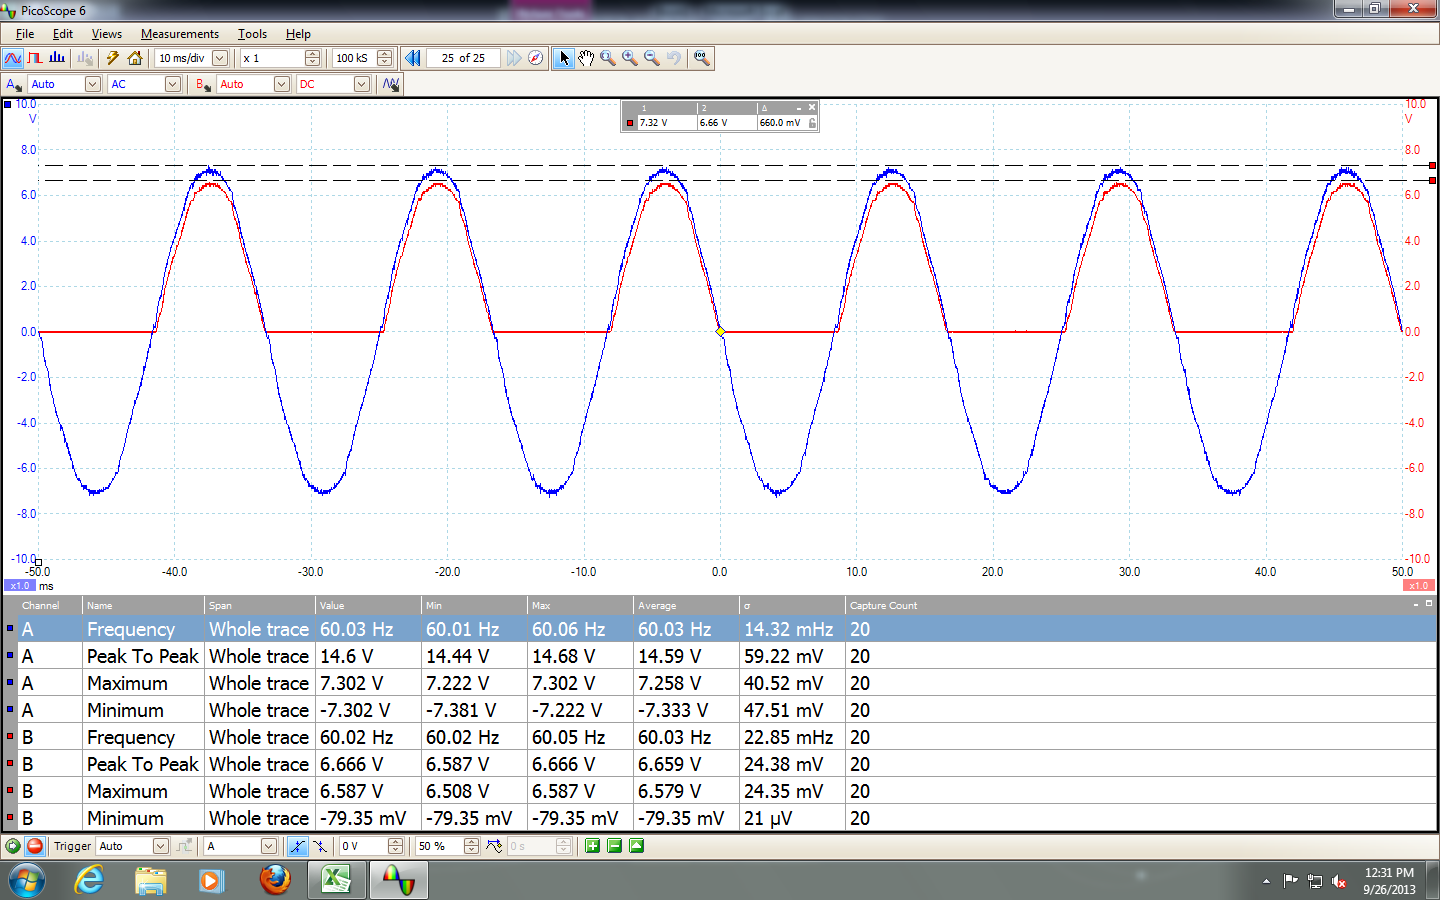
Task: Add a measurement with the green plus button
Action: pyautogui.click(x=593, y=846)
